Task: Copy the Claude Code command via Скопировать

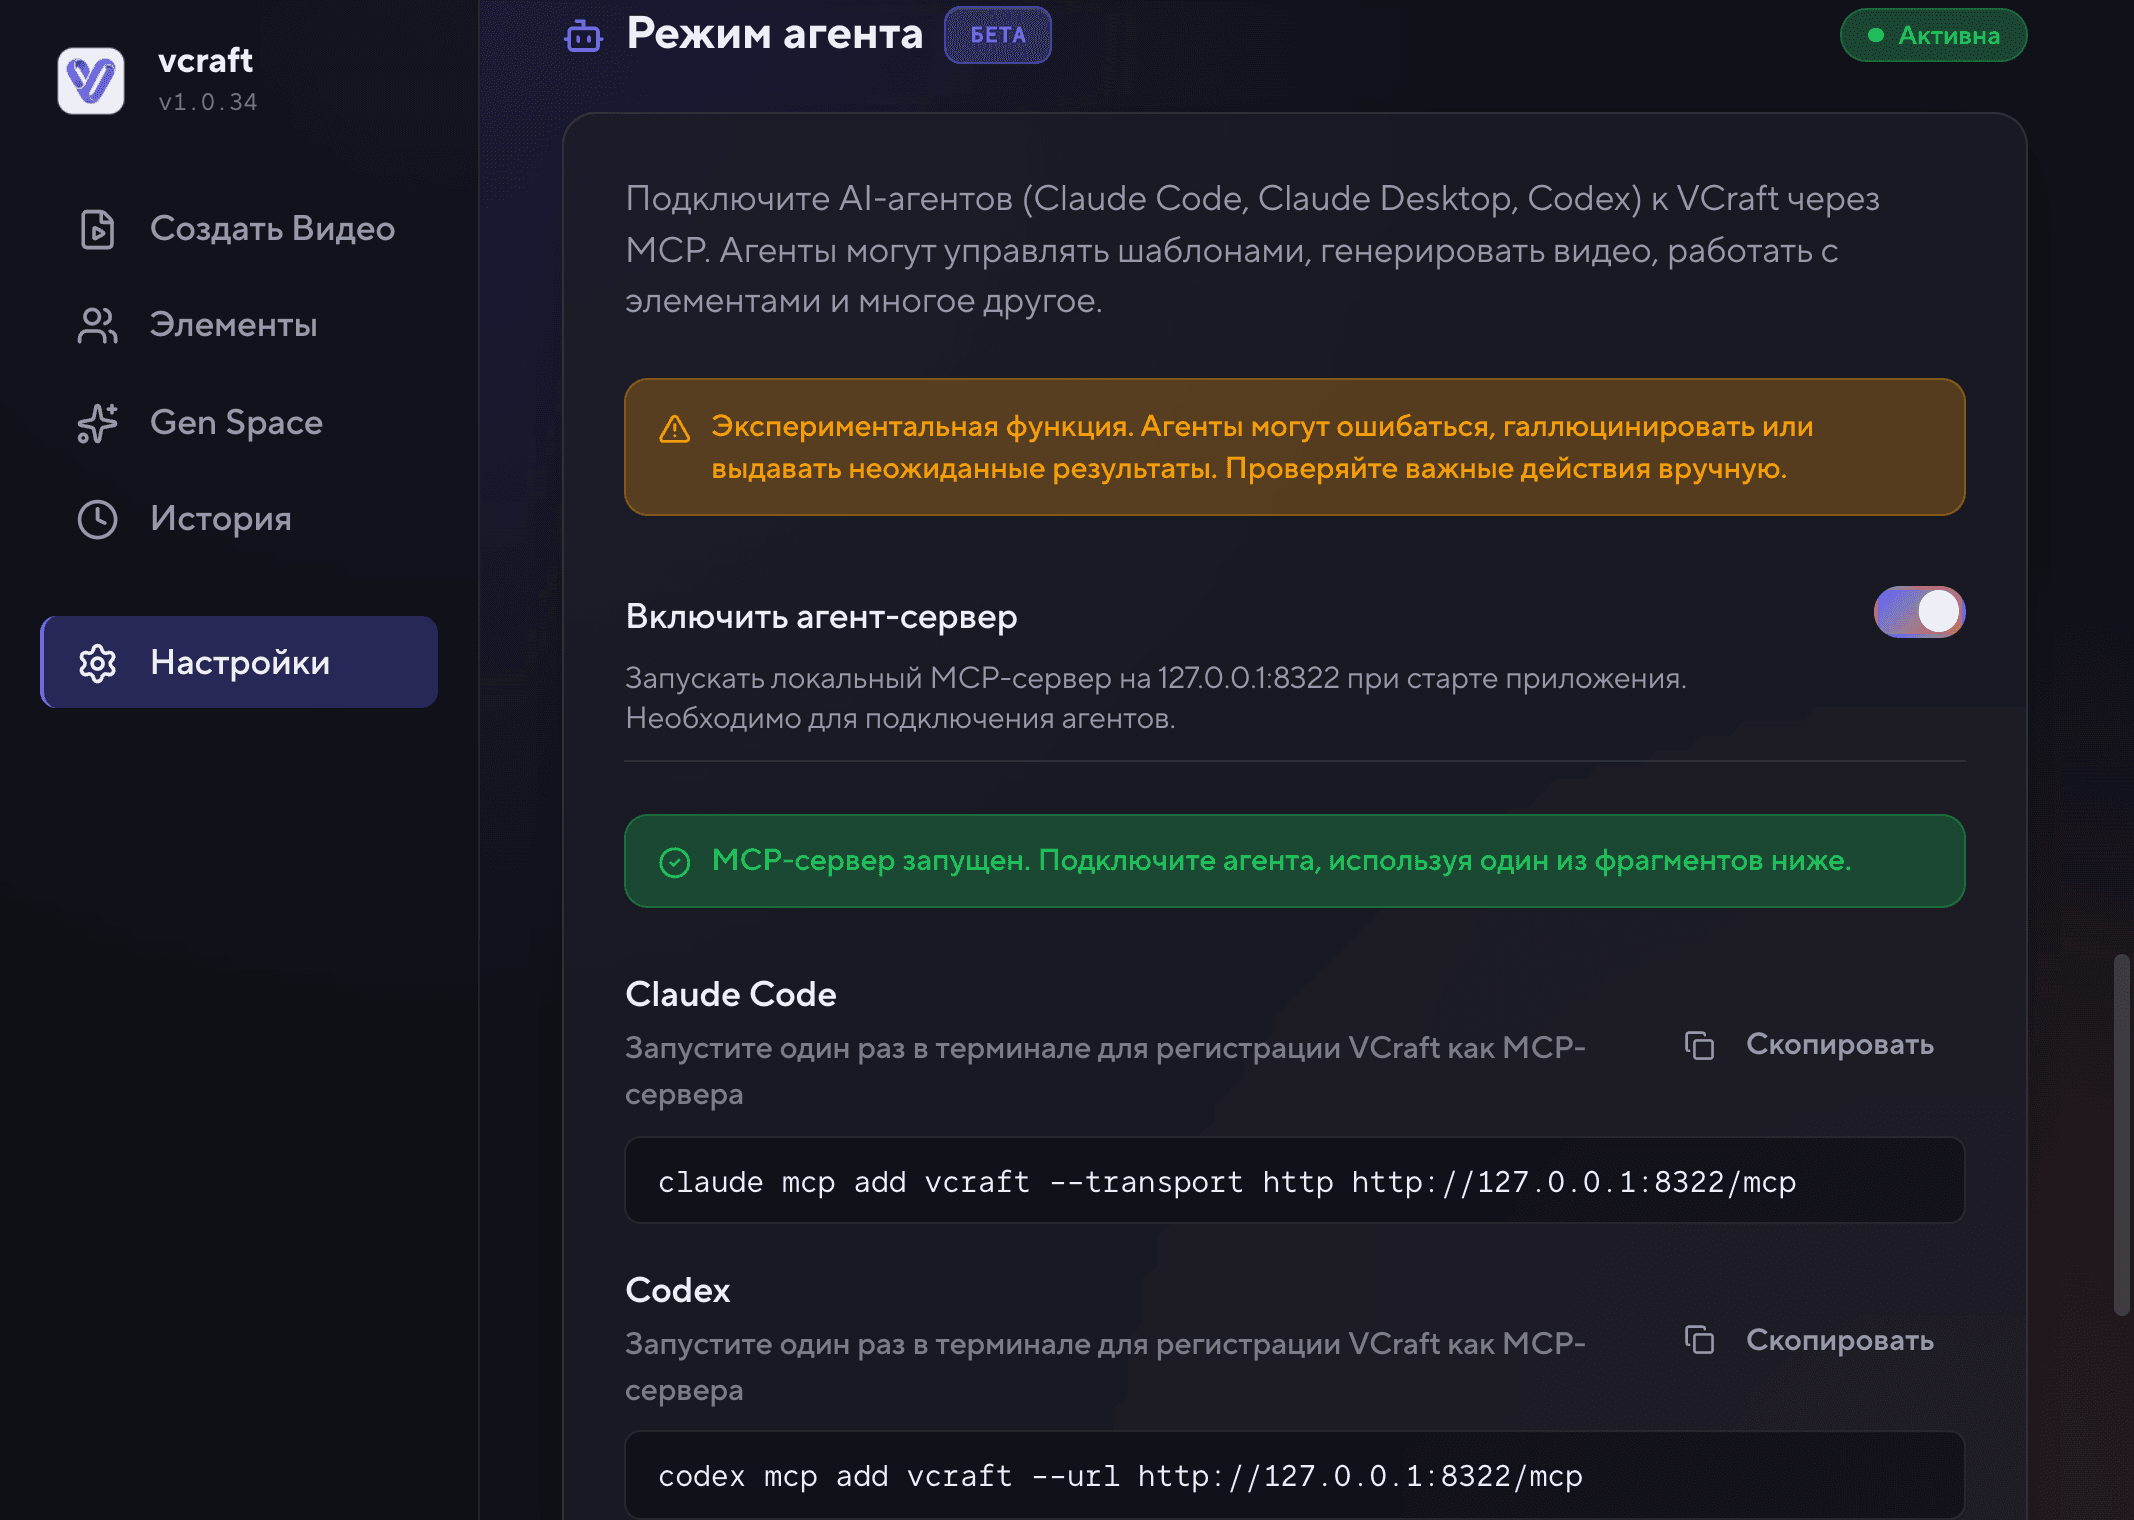Action: pyautogui.click(x=1809, y=1045)
